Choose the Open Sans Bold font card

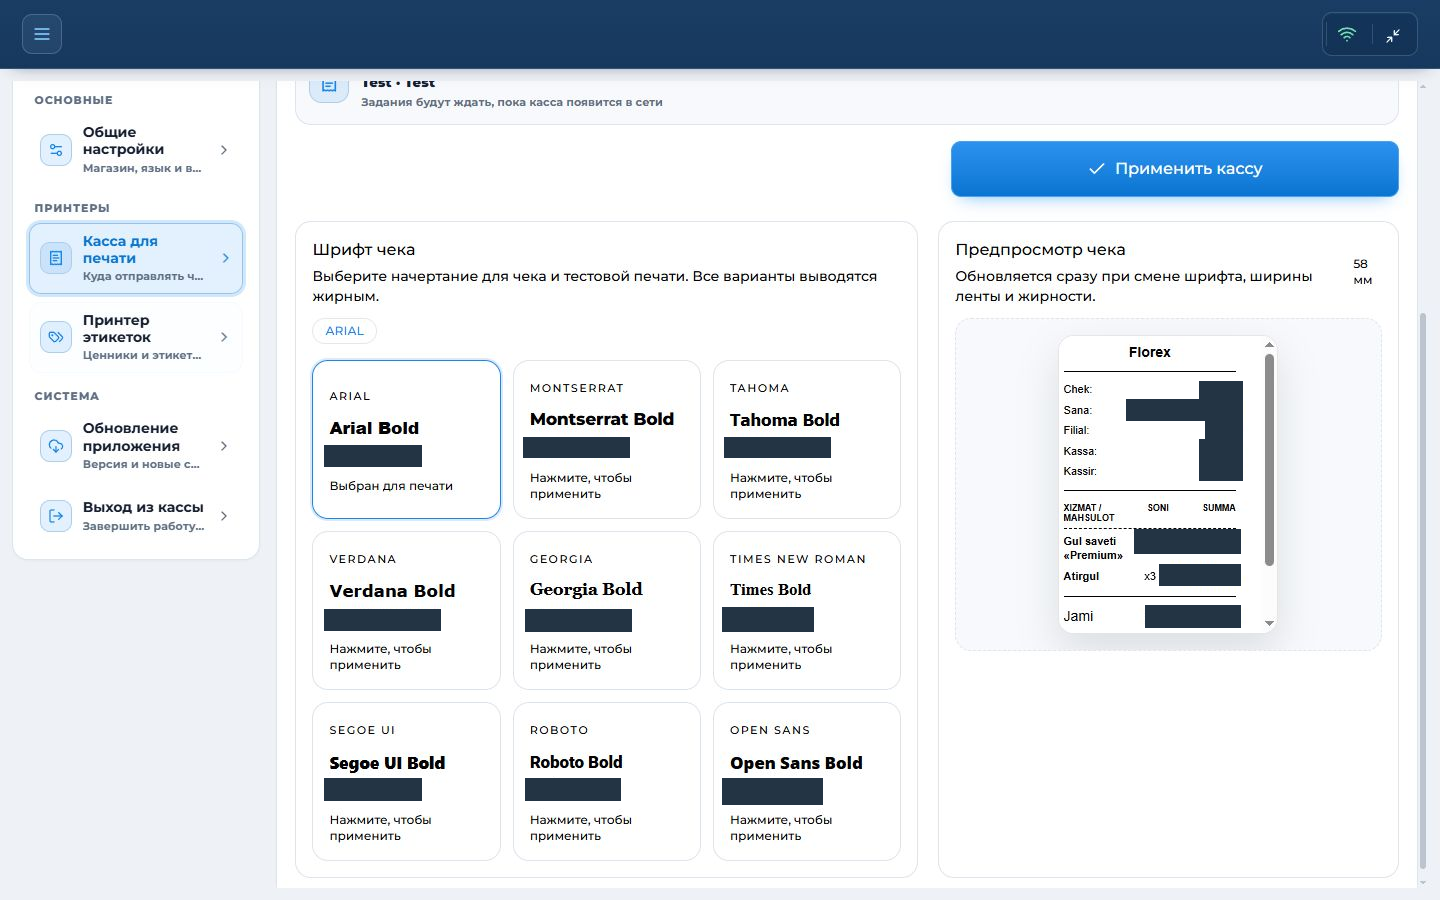coord(807,782)
